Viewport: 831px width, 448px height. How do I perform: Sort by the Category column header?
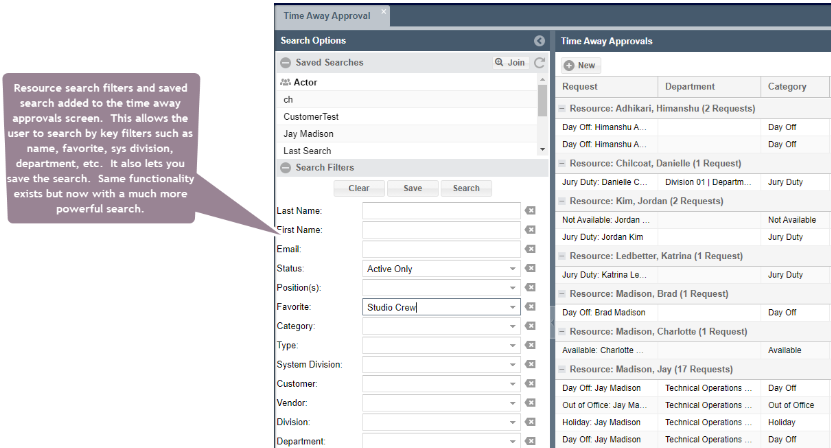pyautogui.click(x=794, y=86)
